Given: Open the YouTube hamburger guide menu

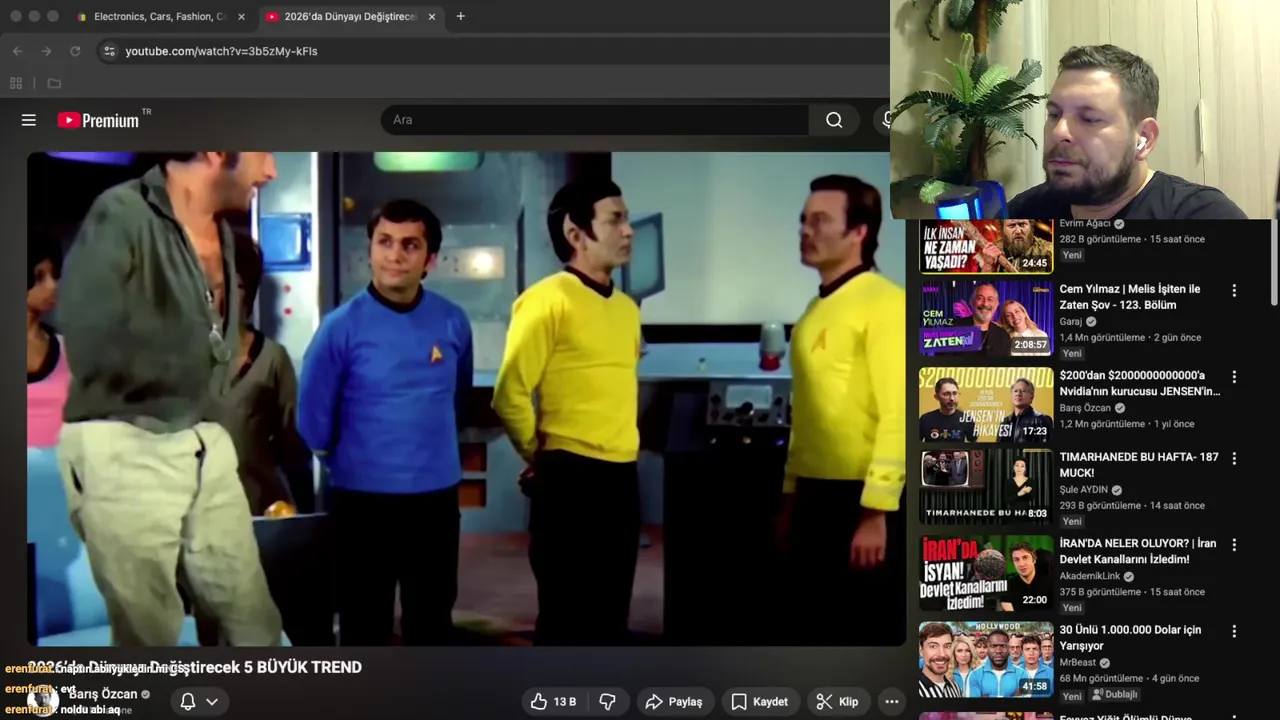Looking at the screenshot, I should (x=29, y=120).
